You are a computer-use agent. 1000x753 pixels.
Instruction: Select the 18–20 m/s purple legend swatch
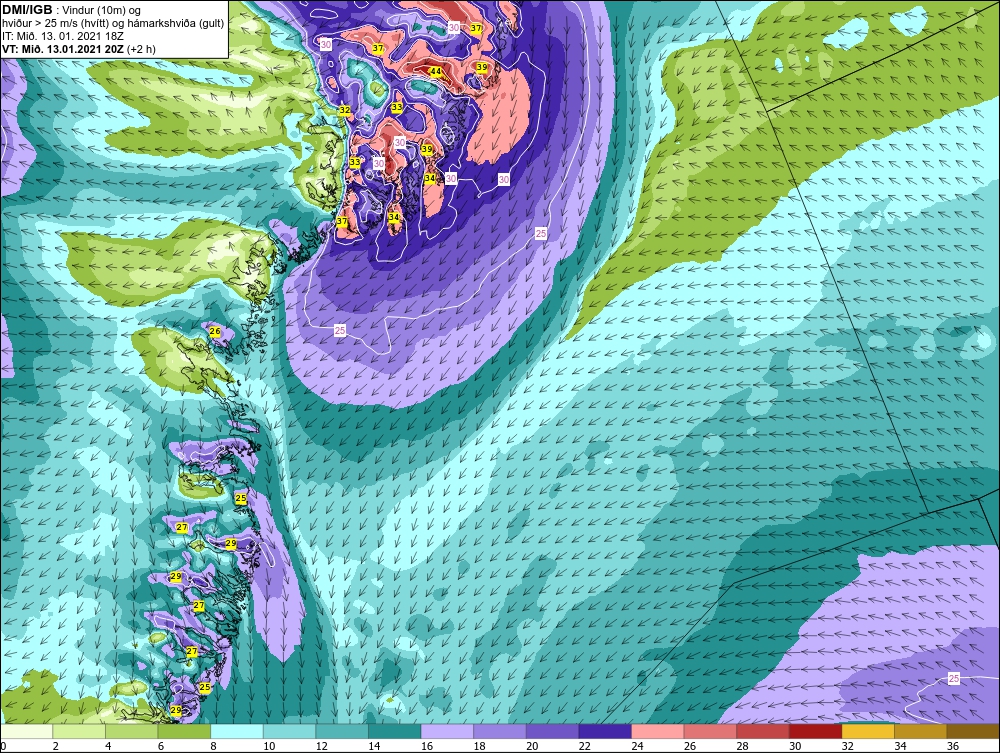(500, 731)
